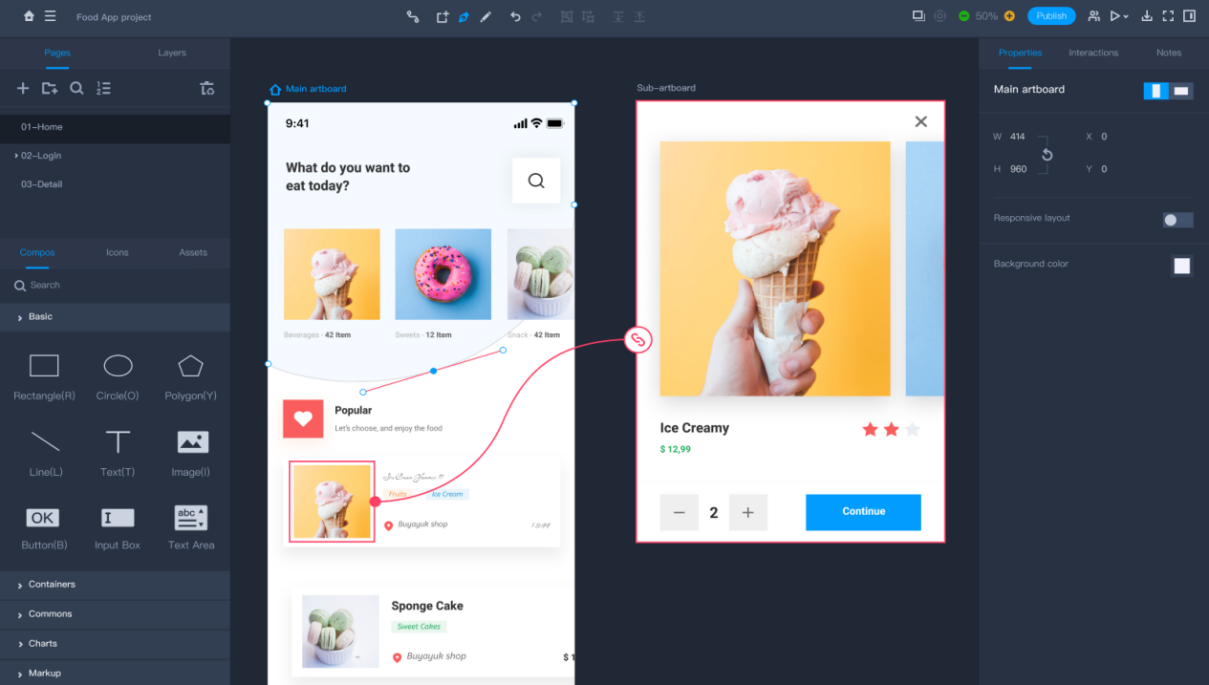This screenshot has height=685, width=1209.
Task: Expand the 02-Login page tree item
Action: click(17, 156)
